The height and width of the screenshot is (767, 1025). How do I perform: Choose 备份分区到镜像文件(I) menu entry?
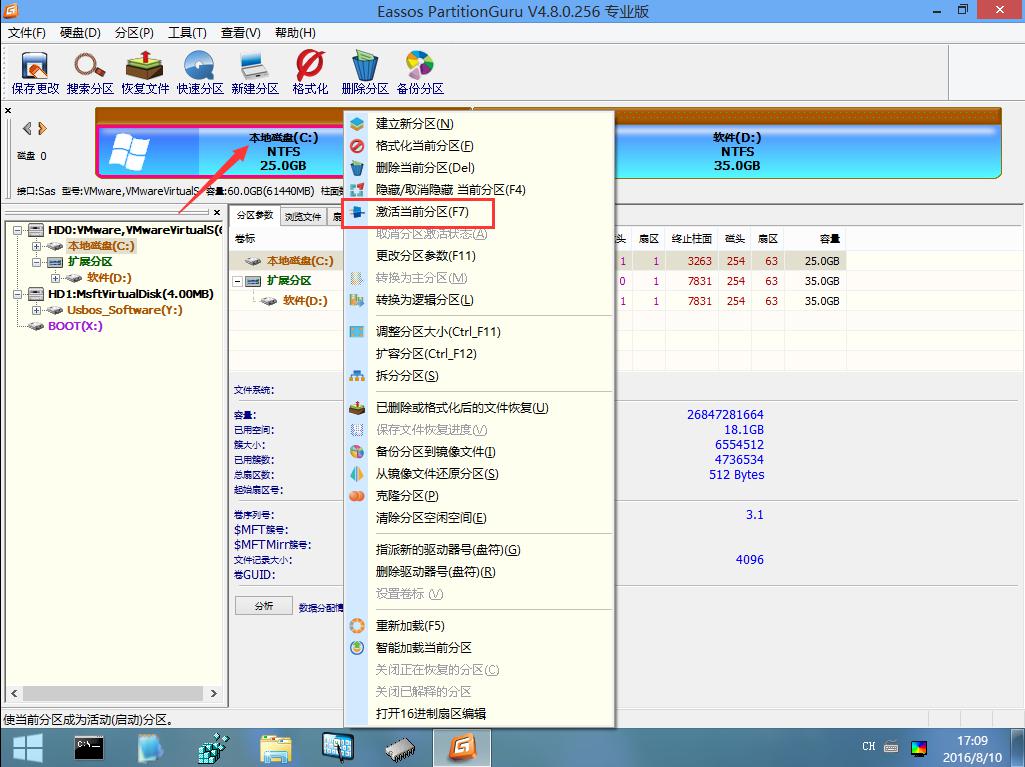point(479,452)
